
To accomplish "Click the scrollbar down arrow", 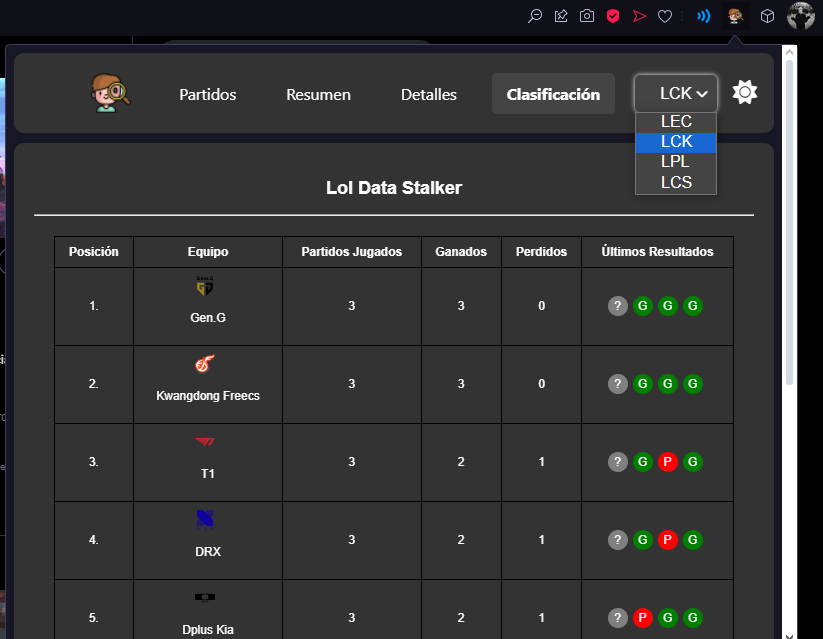I will [789, 635].
